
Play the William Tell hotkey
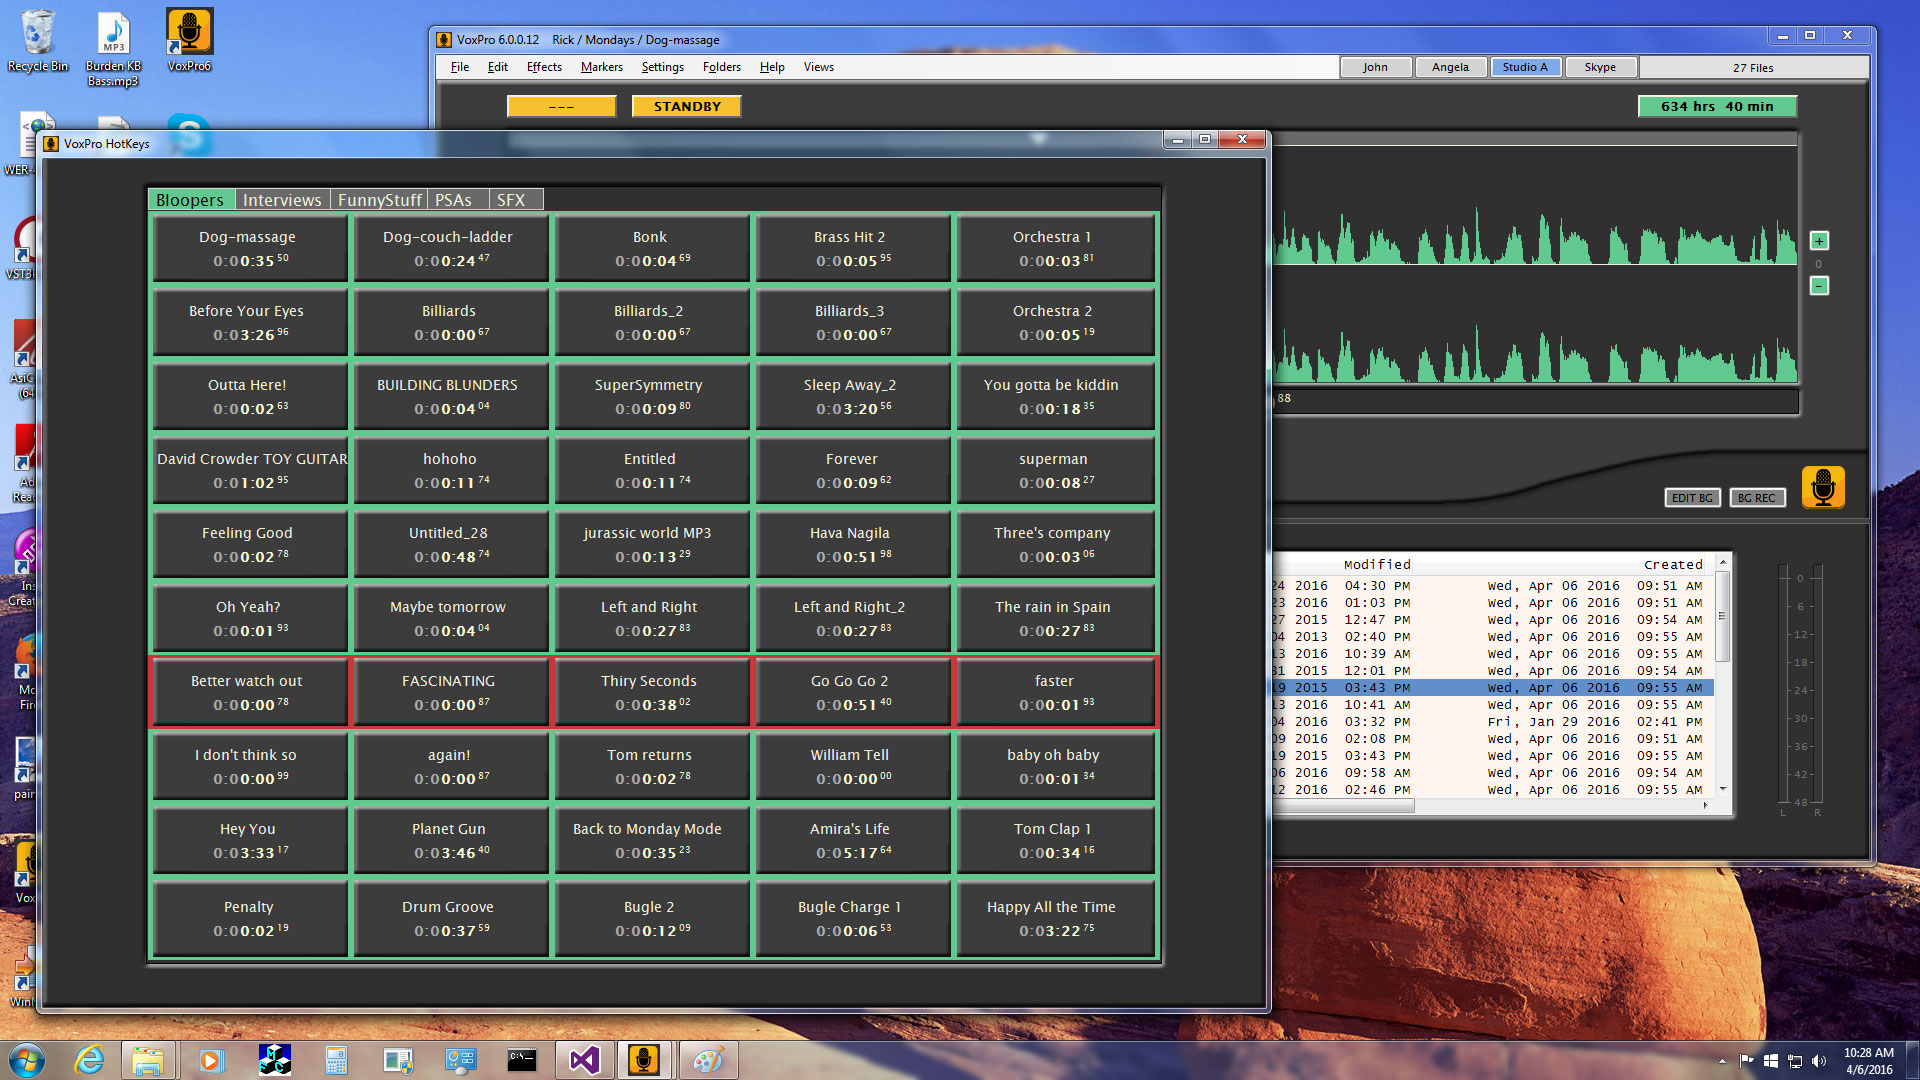click(849, 766)
